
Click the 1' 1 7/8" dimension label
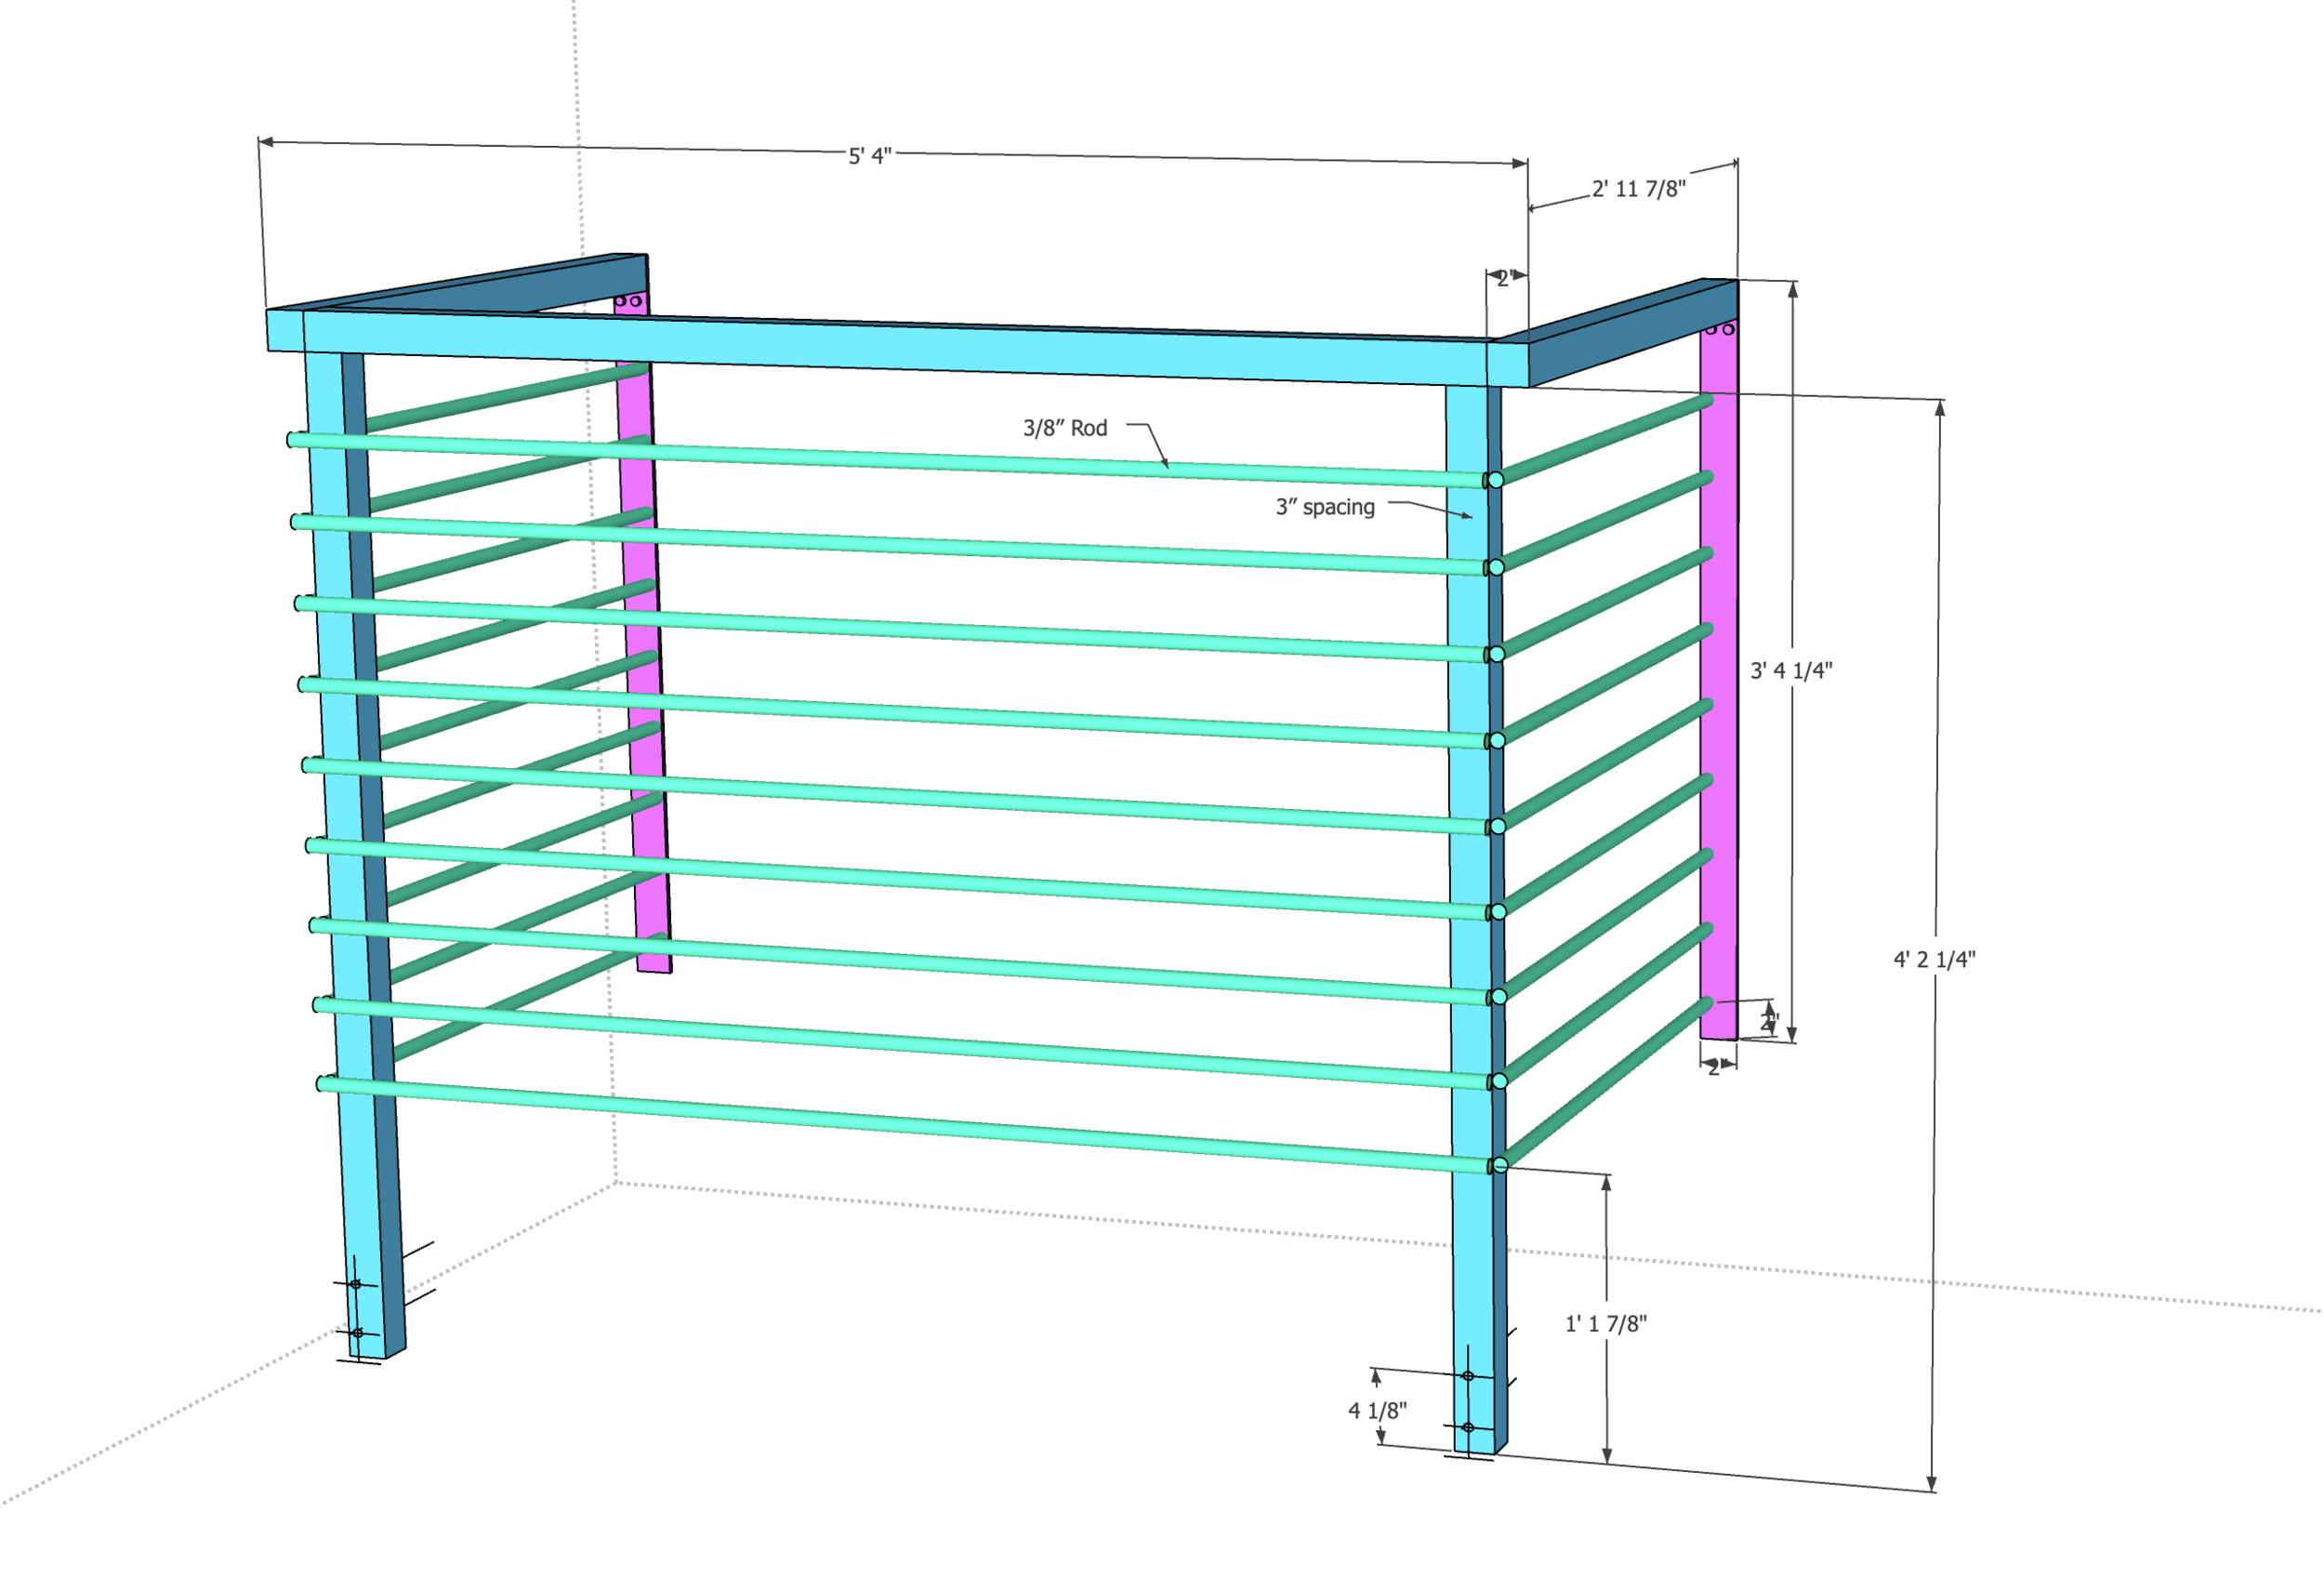click(x=1606, y=1324)
